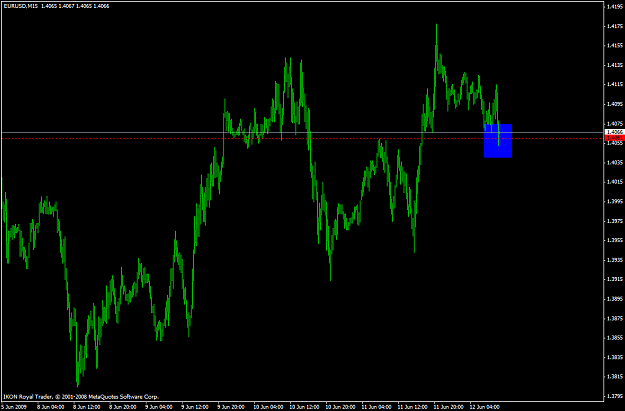625x411 pixels.
Task: Click the 1.4135 price scale label
Action: point(615,65)
